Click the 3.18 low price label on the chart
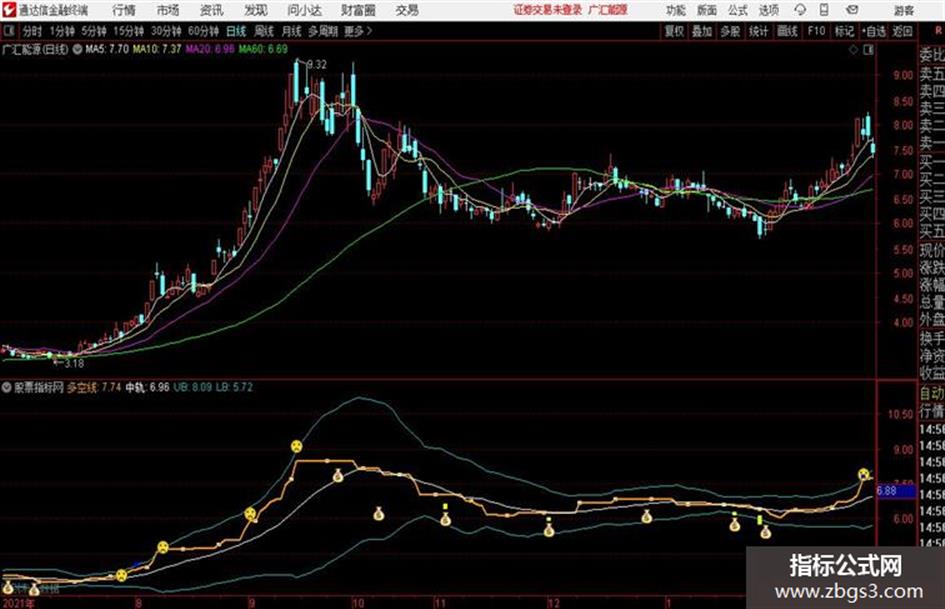The width and height of the screenshot is (945, 609). click(74, 363)
